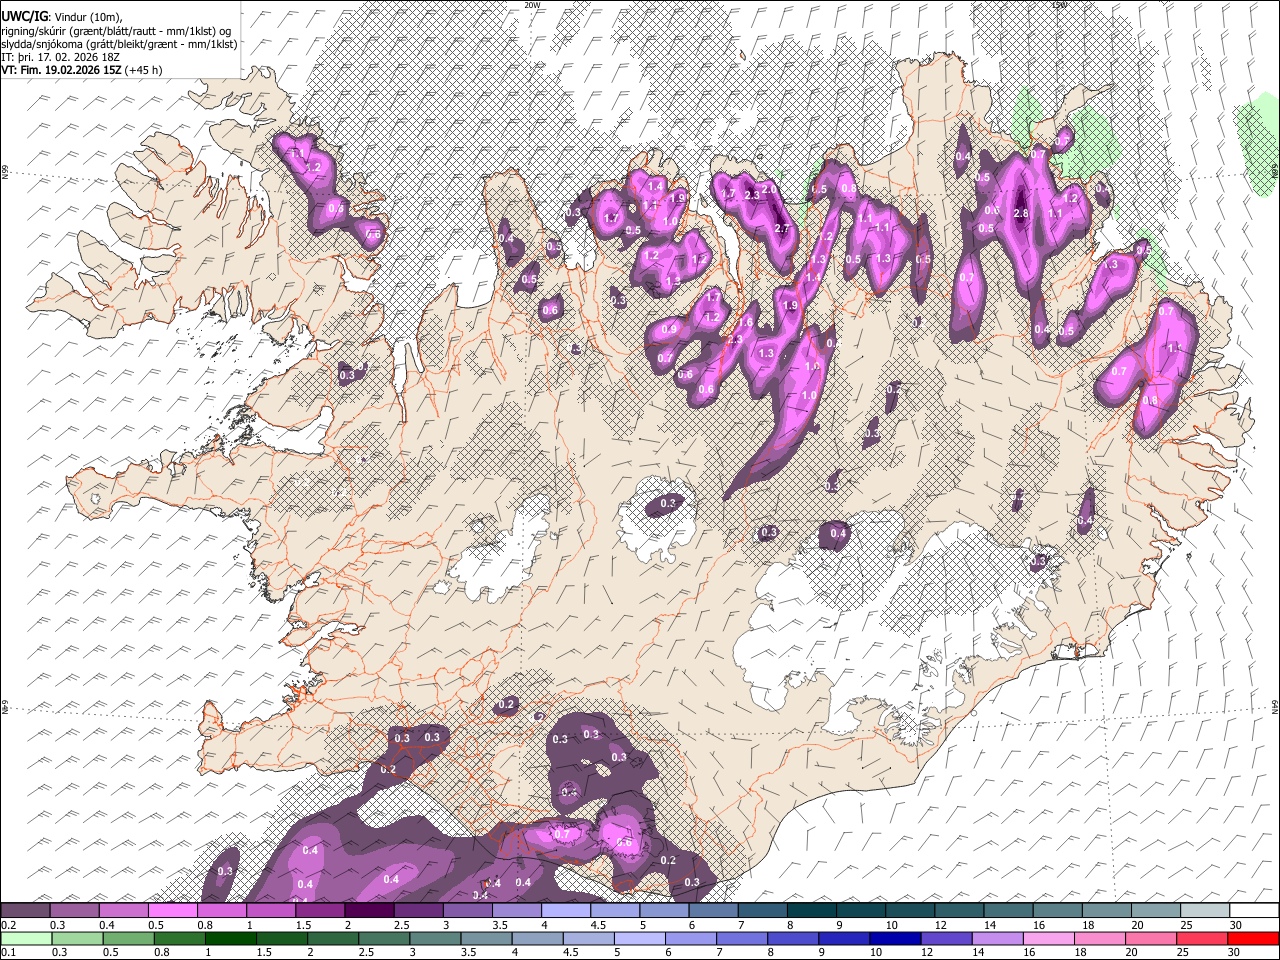Select the dark teal snow swatch labeled 8
The height and width of the screenshot is (960, 1280).
tap(811, 911)
